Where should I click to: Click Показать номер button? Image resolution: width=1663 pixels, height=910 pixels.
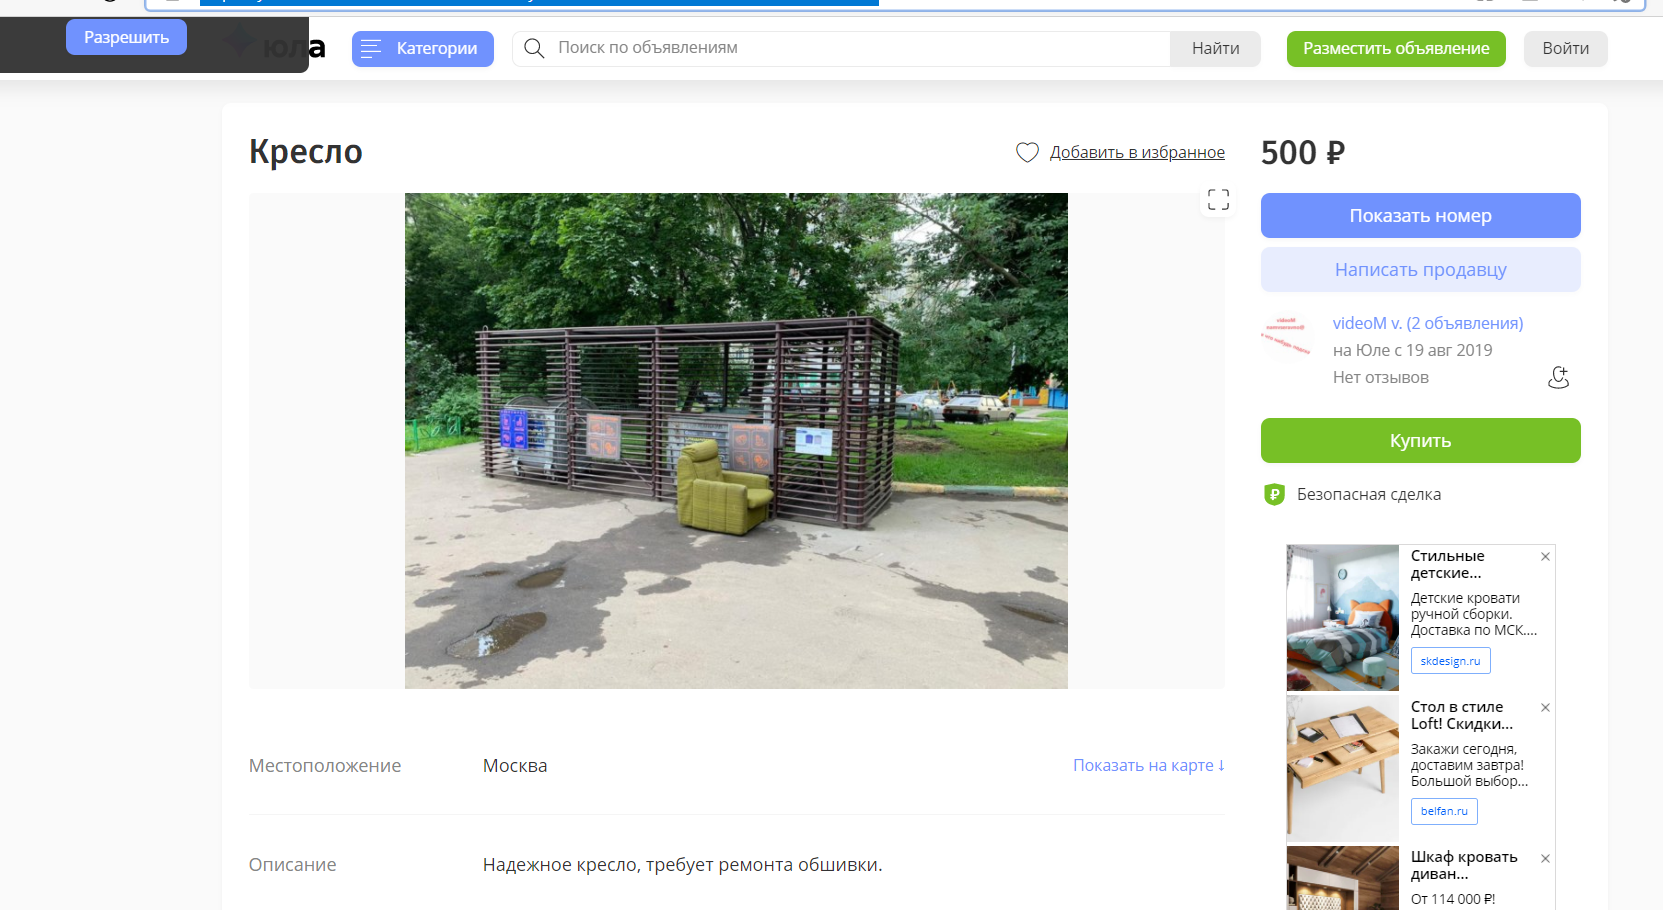point(1420,215)
